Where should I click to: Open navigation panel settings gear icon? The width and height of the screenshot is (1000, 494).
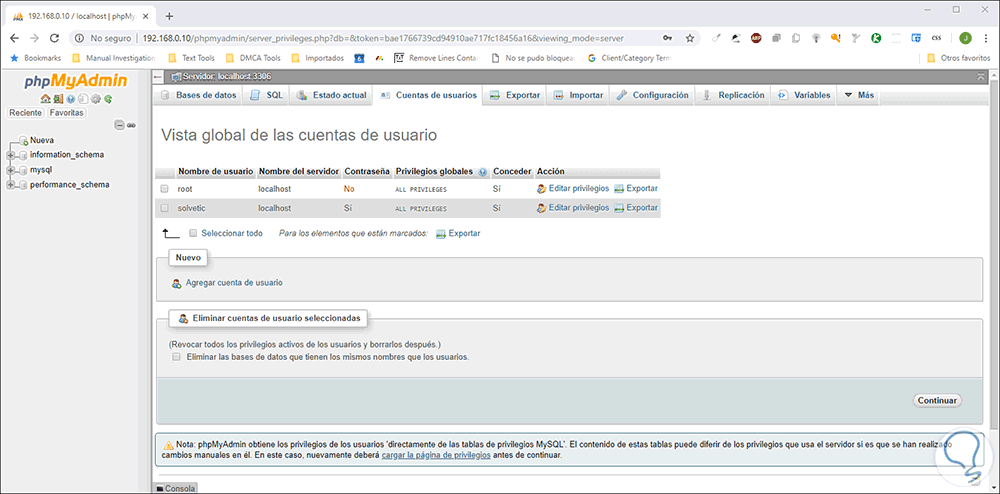[96, 99]
